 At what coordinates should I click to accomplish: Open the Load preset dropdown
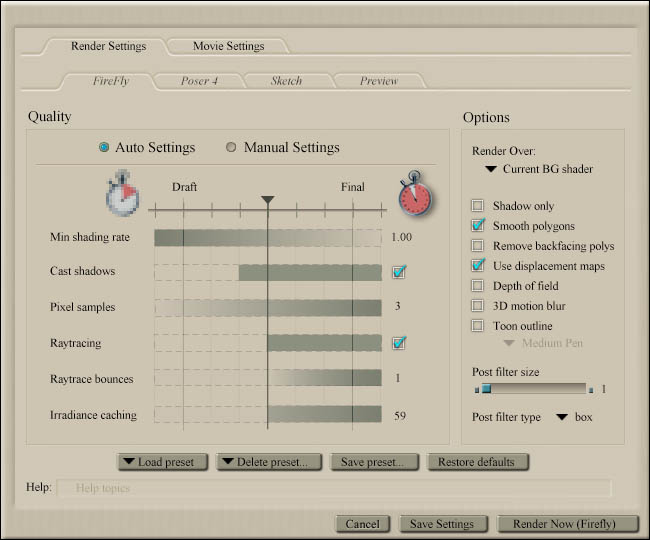click(162, 462)
